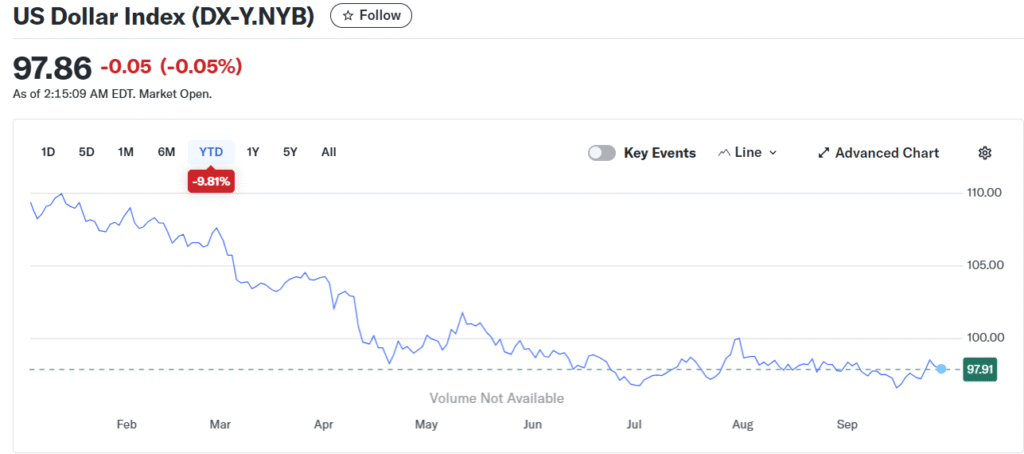Open chart settings gear icon
The height and width of the screenshot is (454, 1024).
point(984,153)
